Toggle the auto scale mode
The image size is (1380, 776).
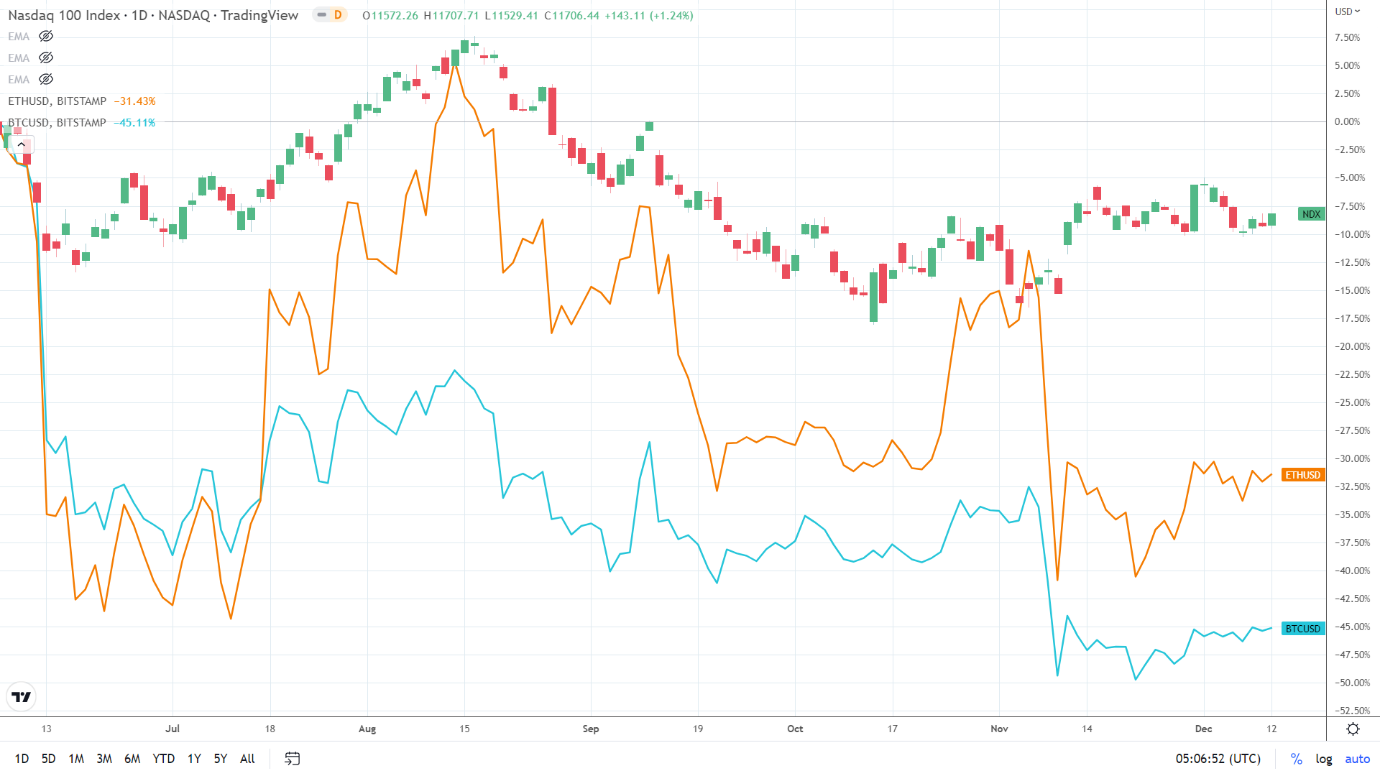tap(1357, 759)
